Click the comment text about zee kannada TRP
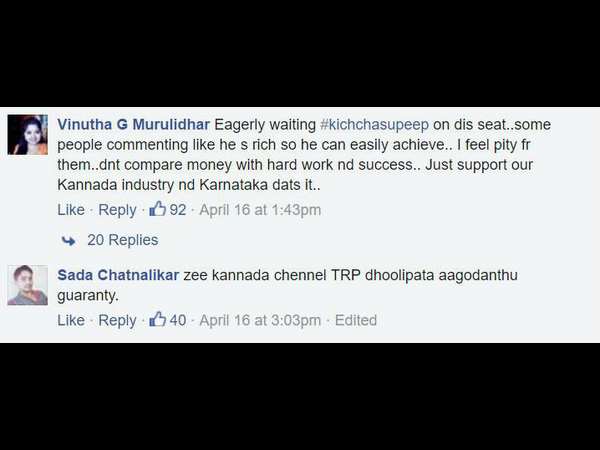This screenshot has height=450, width=600. (287, 285)
